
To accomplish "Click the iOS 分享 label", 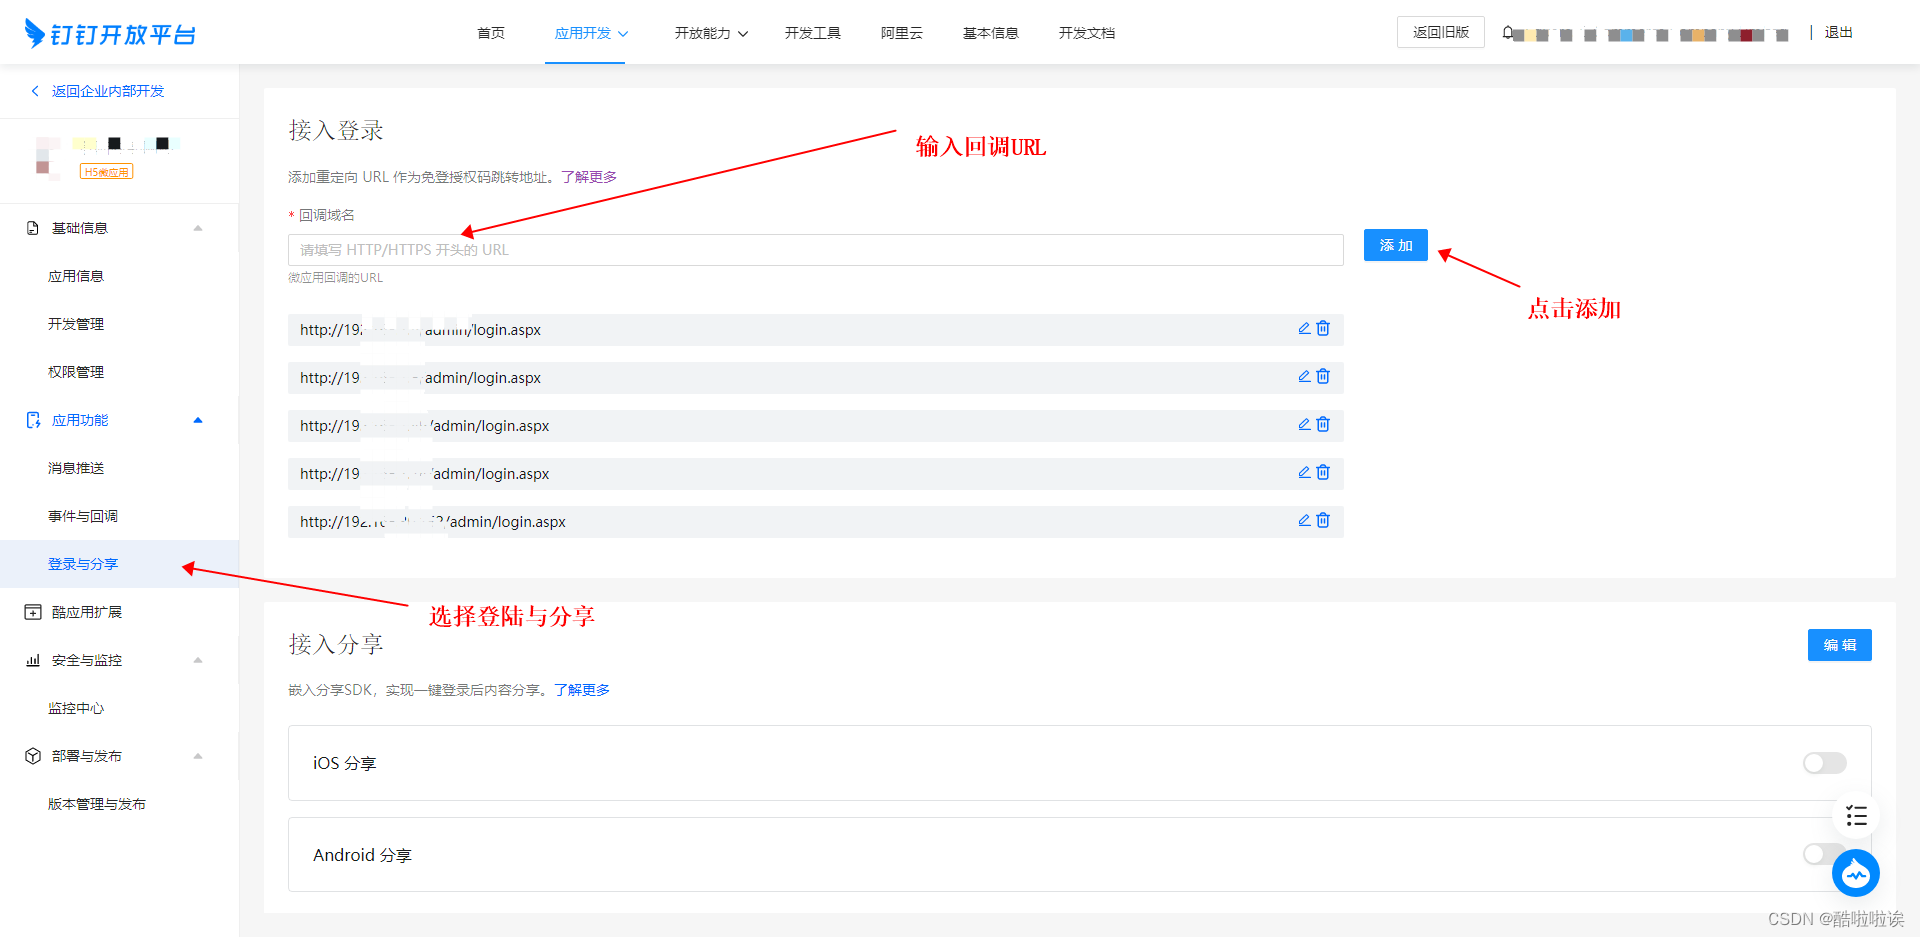I will coord(344,763).
